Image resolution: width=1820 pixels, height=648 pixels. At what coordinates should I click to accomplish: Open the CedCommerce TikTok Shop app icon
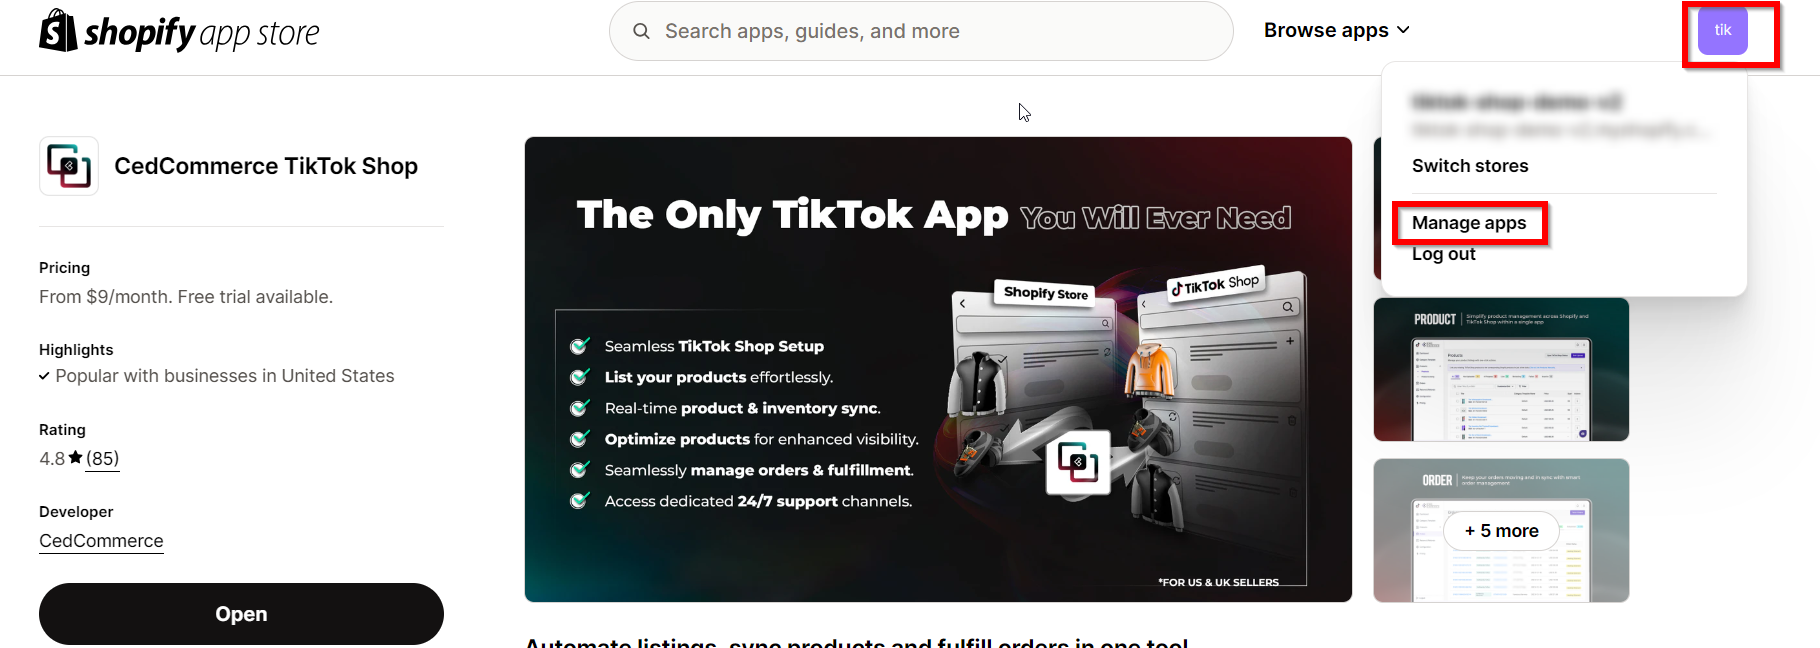69,166
